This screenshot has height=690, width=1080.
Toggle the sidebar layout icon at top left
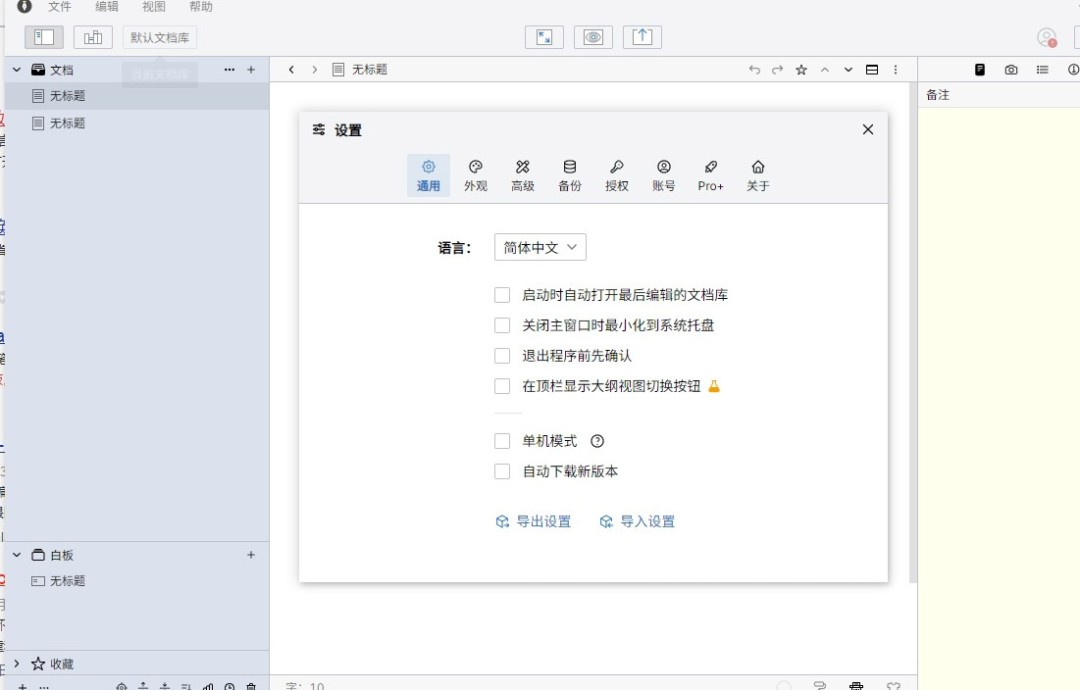coord(41,36)
